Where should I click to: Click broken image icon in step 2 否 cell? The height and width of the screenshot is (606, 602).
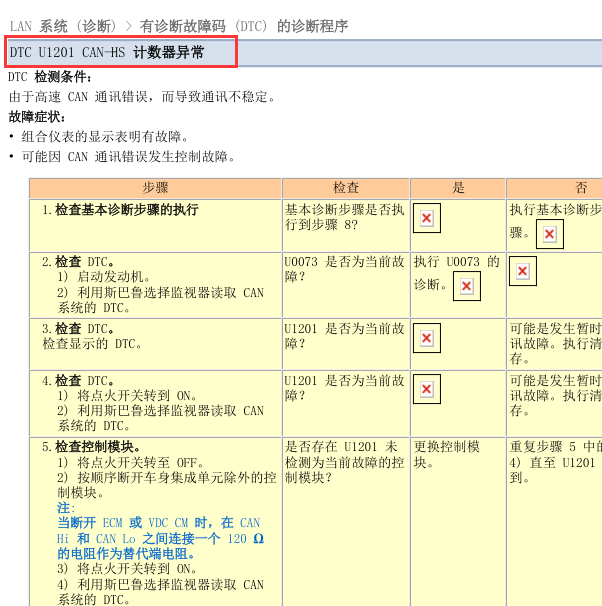[523, 271]
